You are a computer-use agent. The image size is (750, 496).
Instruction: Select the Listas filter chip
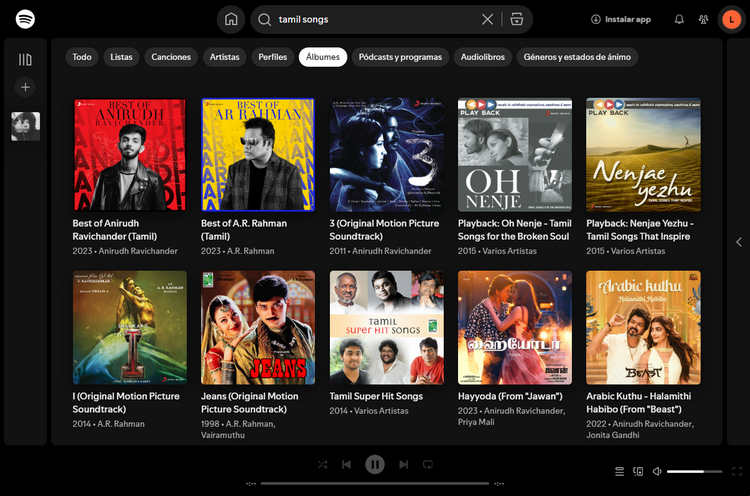pyautogui.click(x=121, y=57)
